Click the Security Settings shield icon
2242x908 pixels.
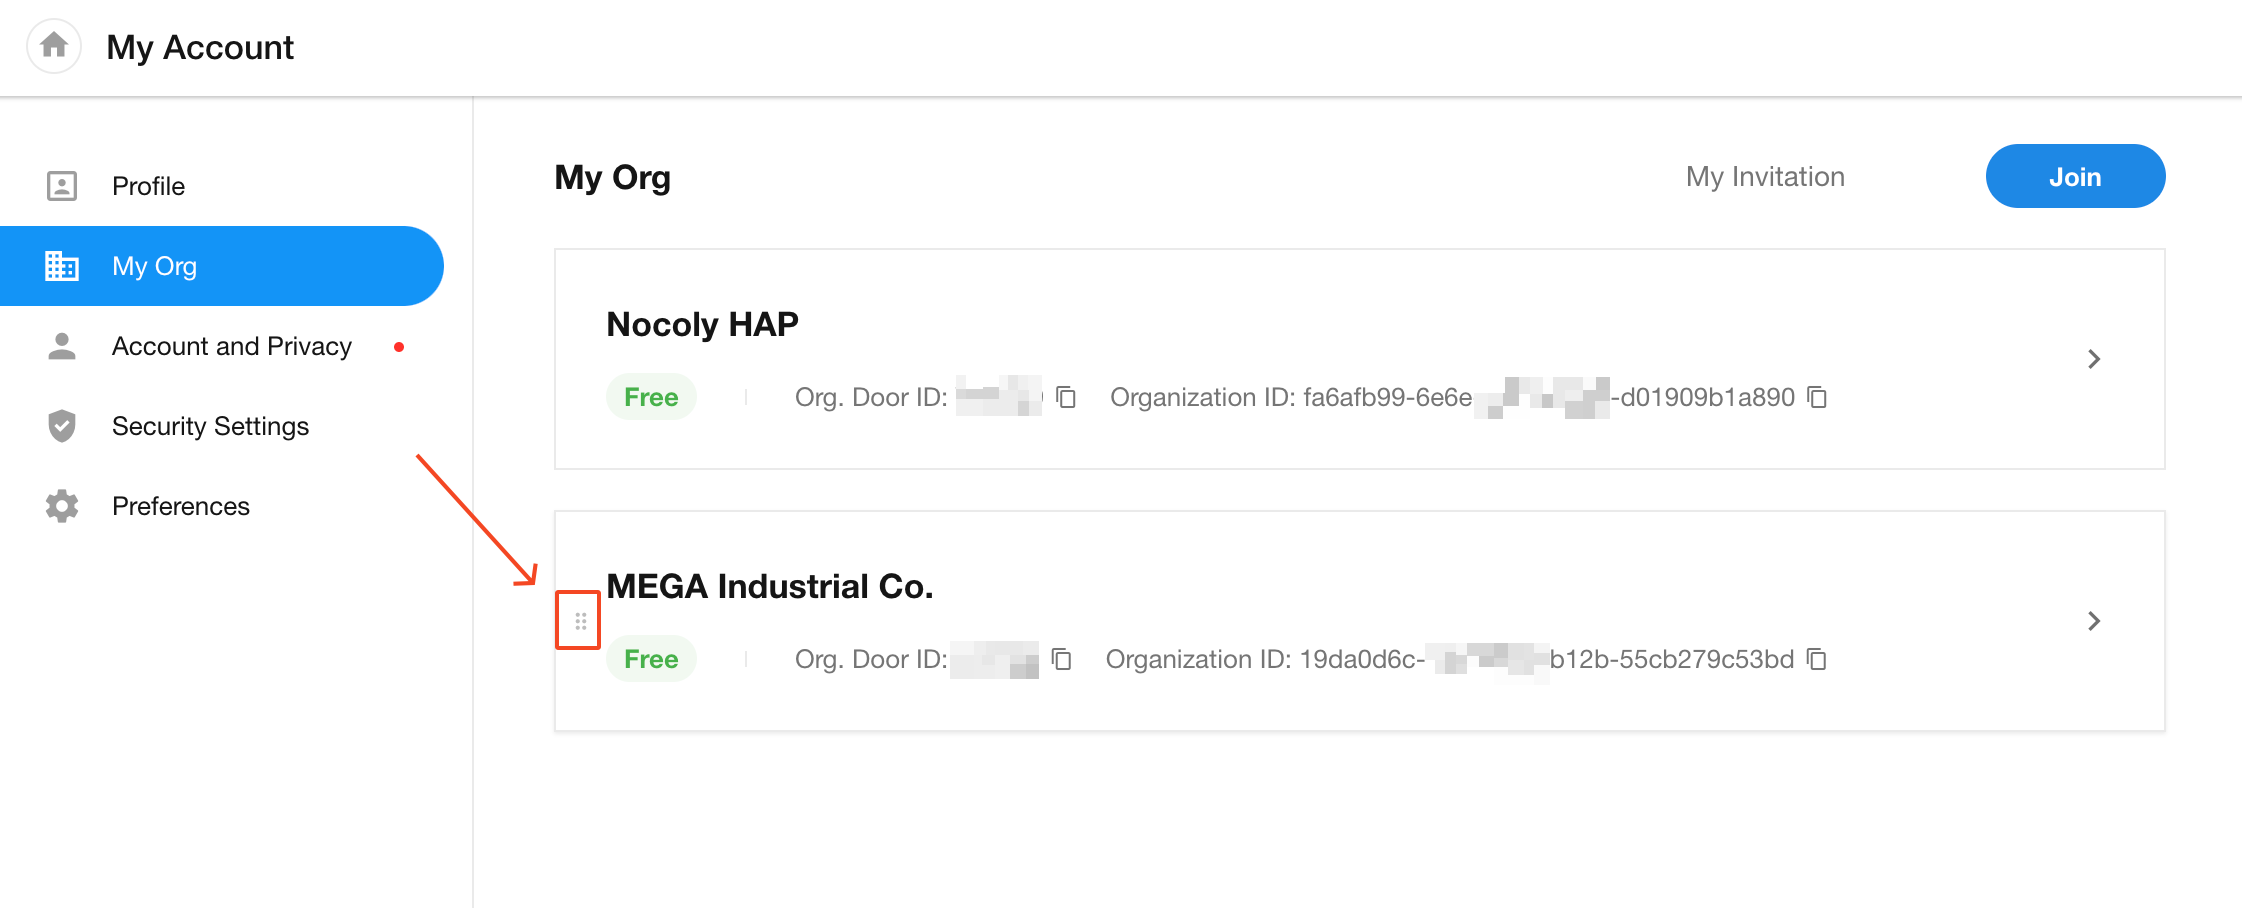pos(62,426)
